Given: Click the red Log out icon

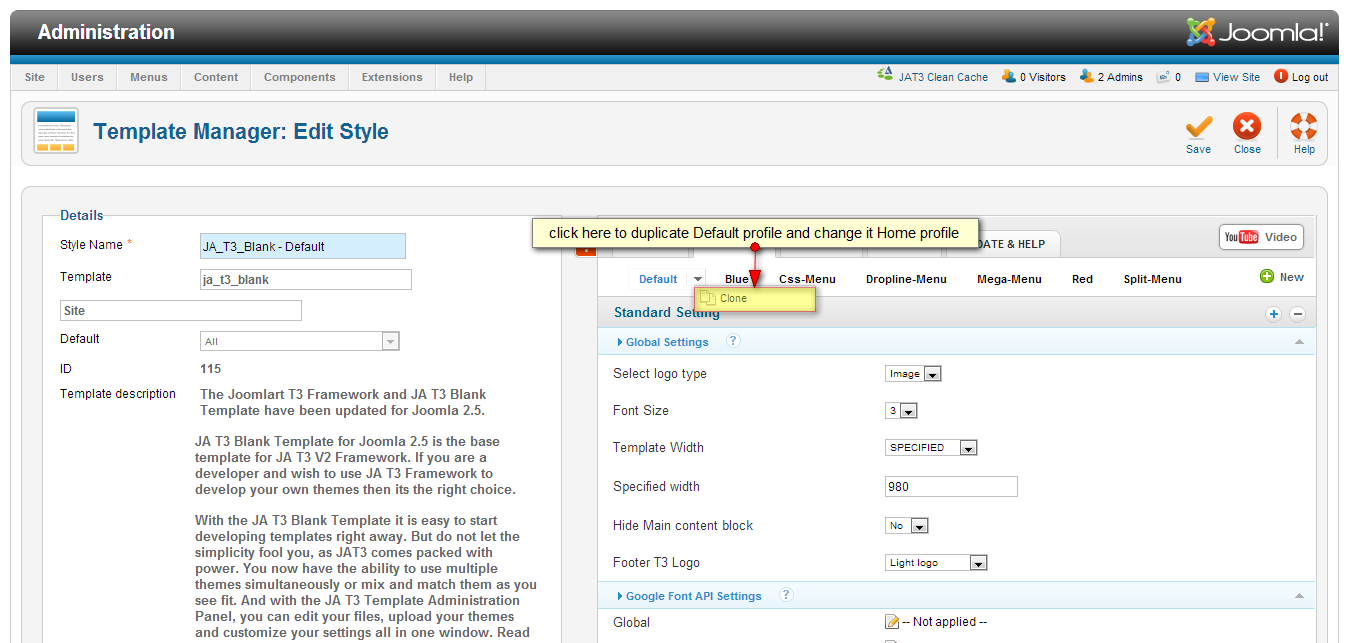Looking at the screenshot, I should point(1281,76).
